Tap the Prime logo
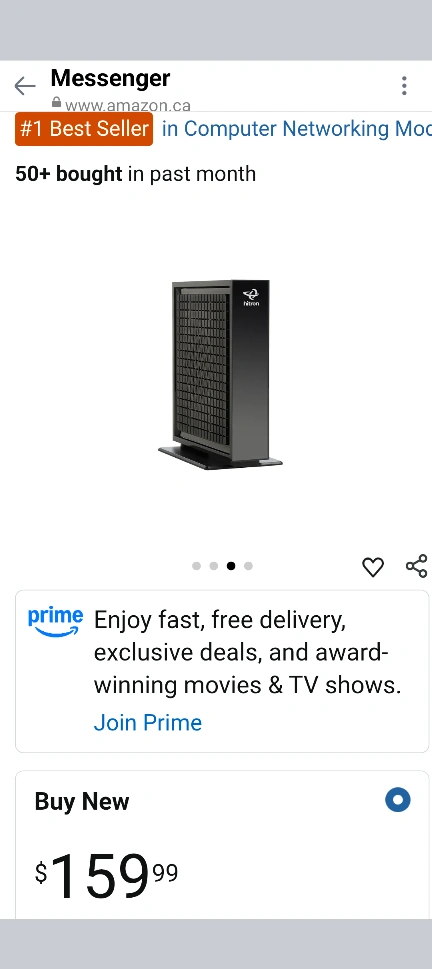The image size is (432, 969). pos(55,622)
